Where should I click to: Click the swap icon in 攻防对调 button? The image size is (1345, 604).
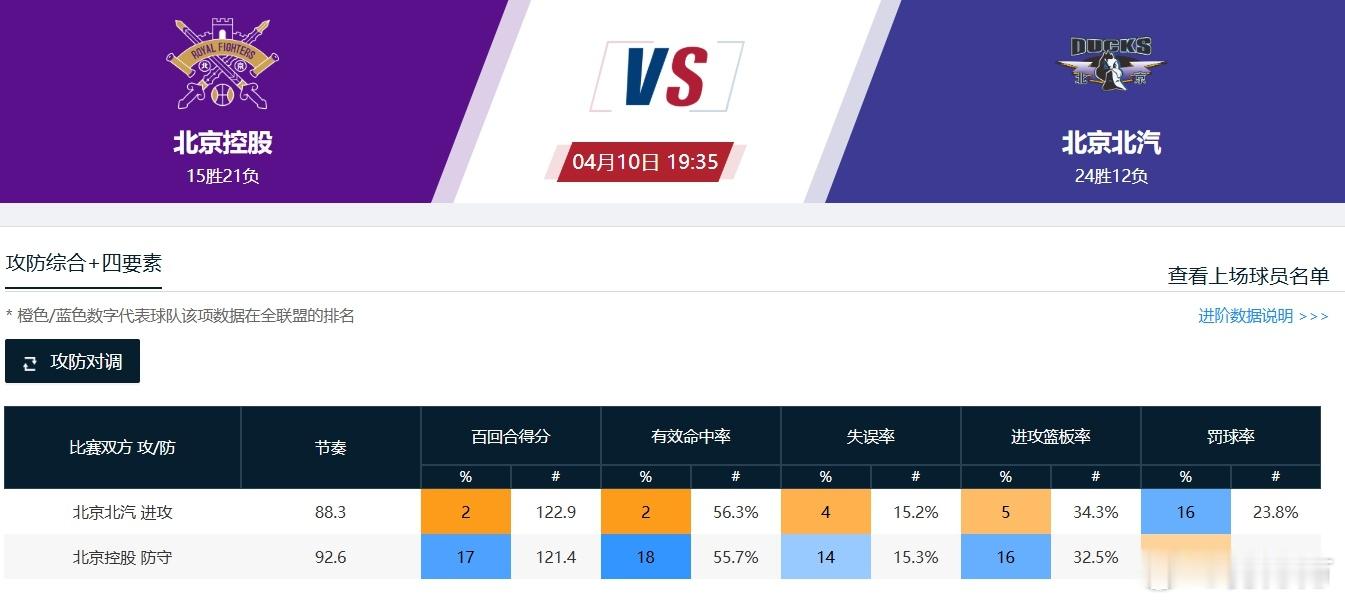tap(30, 362)
